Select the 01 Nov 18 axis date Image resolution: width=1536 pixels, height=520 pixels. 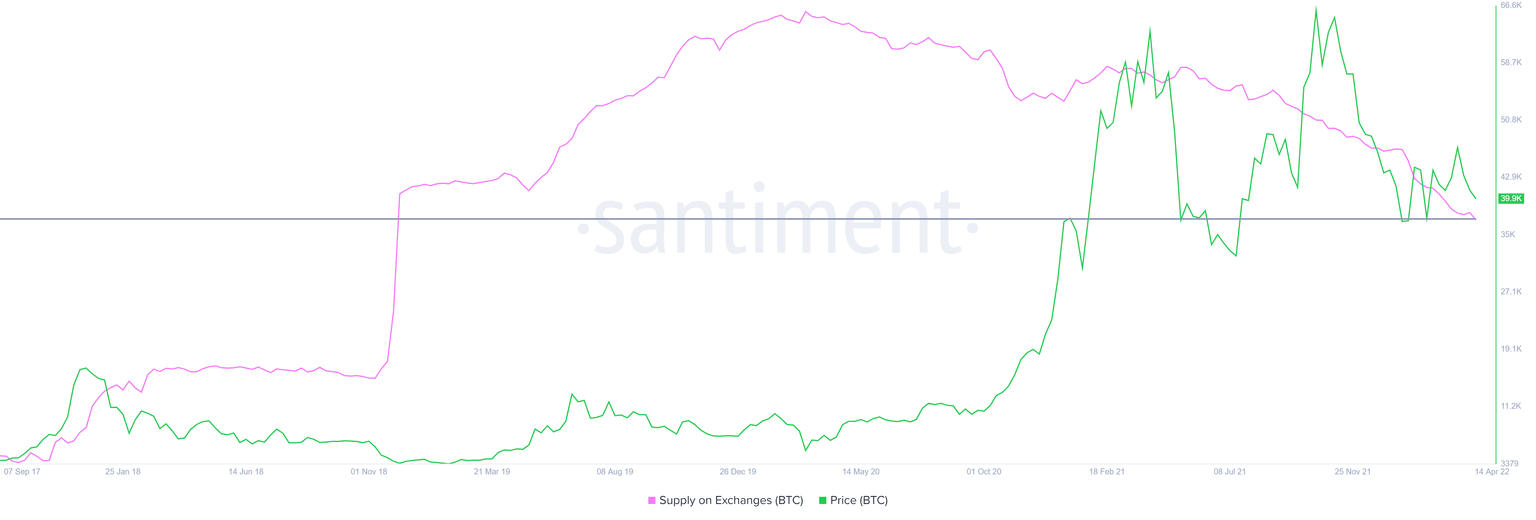click(368, 471)
